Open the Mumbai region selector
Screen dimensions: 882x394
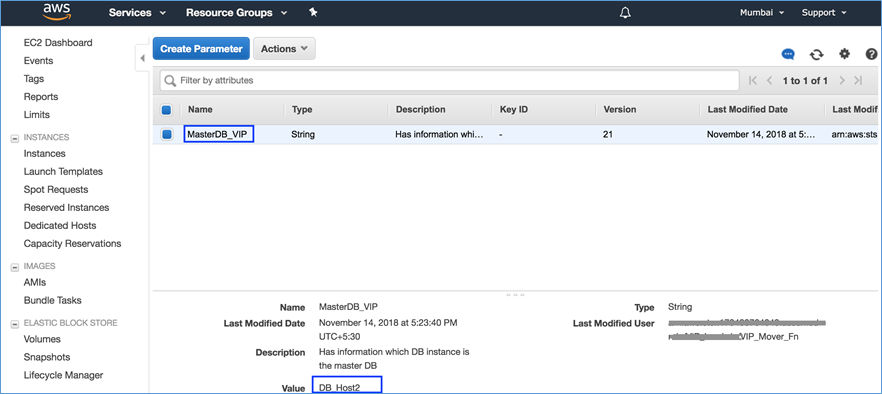tap(762, 12)
